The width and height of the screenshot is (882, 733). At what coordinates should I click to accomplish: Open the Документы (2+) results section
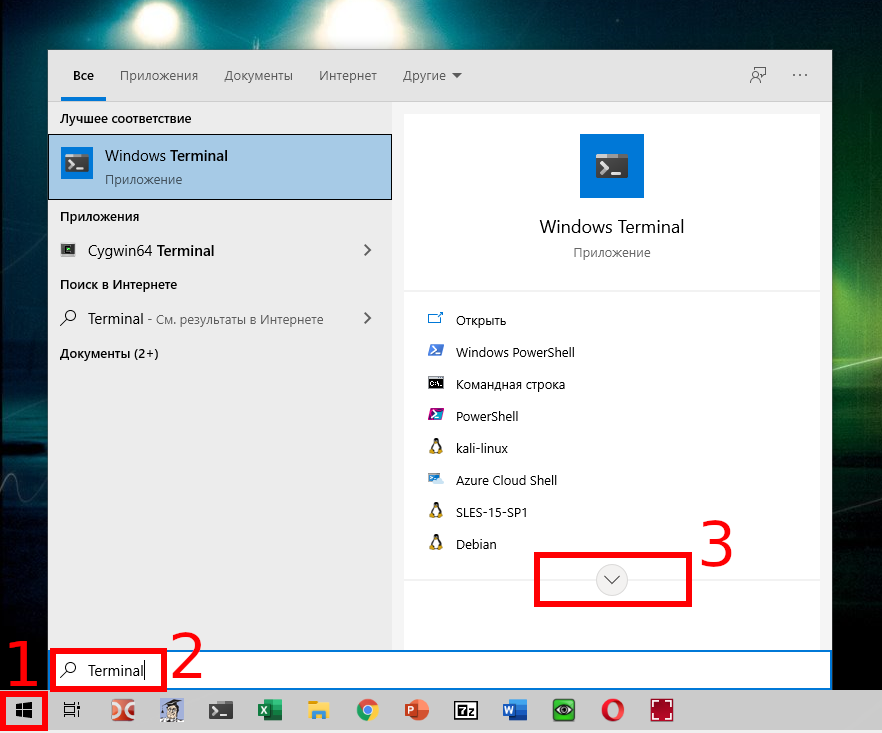109,353
